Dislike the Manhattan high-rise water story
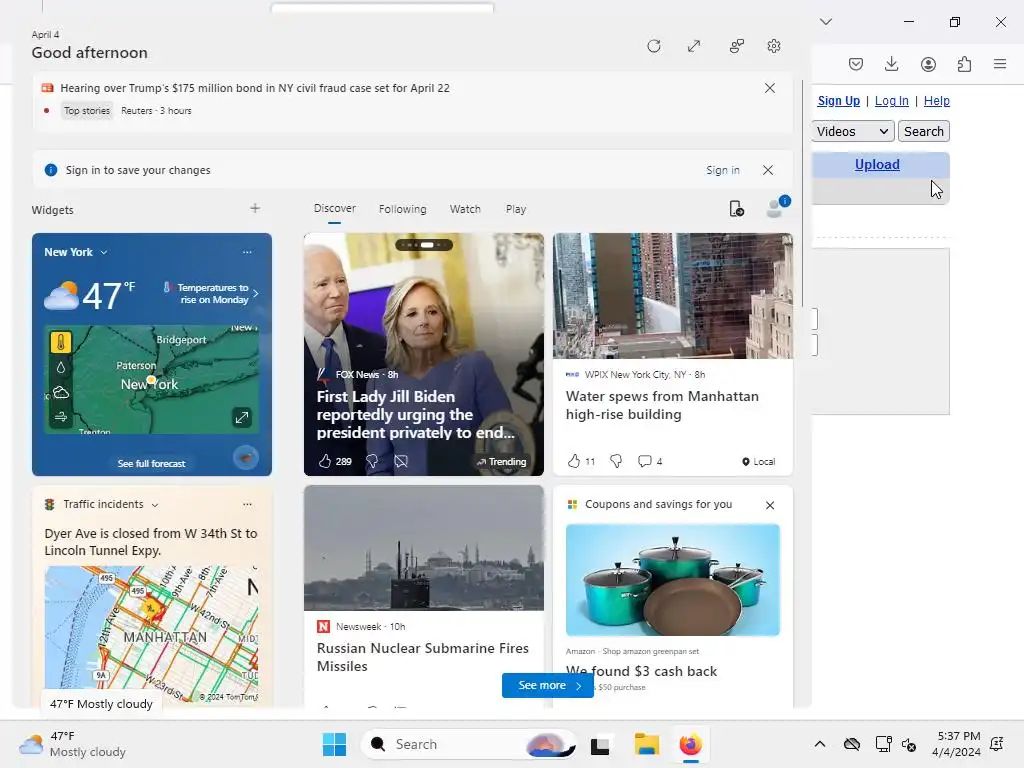The width and height of the screenshot is (1024, 768). [x=616, y=461]
